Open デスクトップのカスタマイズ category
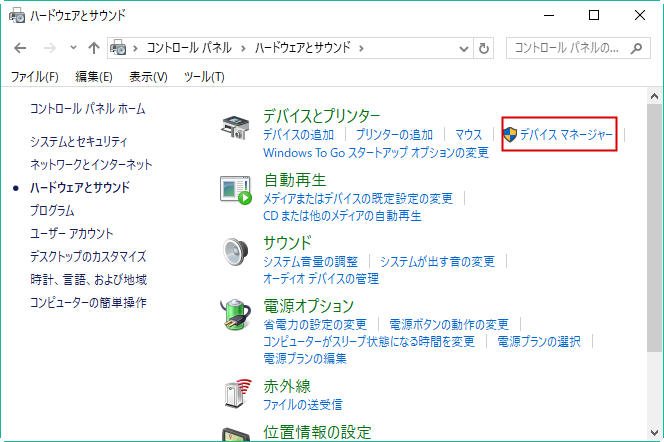Image resolution: width=664 pixels, height=442 pixels. point(88,257)
